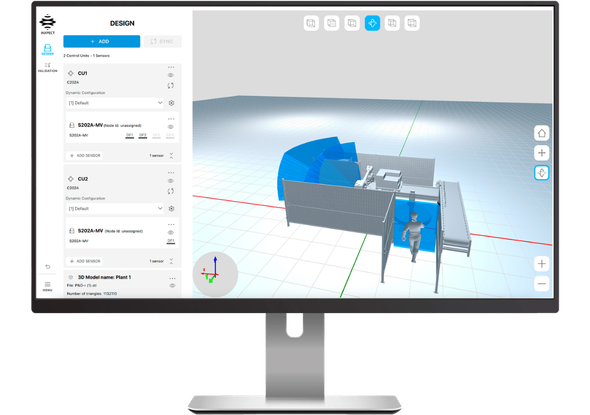This screenshot has width=590, height=415.
Task: Select DF2 on CU1's S202A-MV sensor
Action: coord(143,135)
